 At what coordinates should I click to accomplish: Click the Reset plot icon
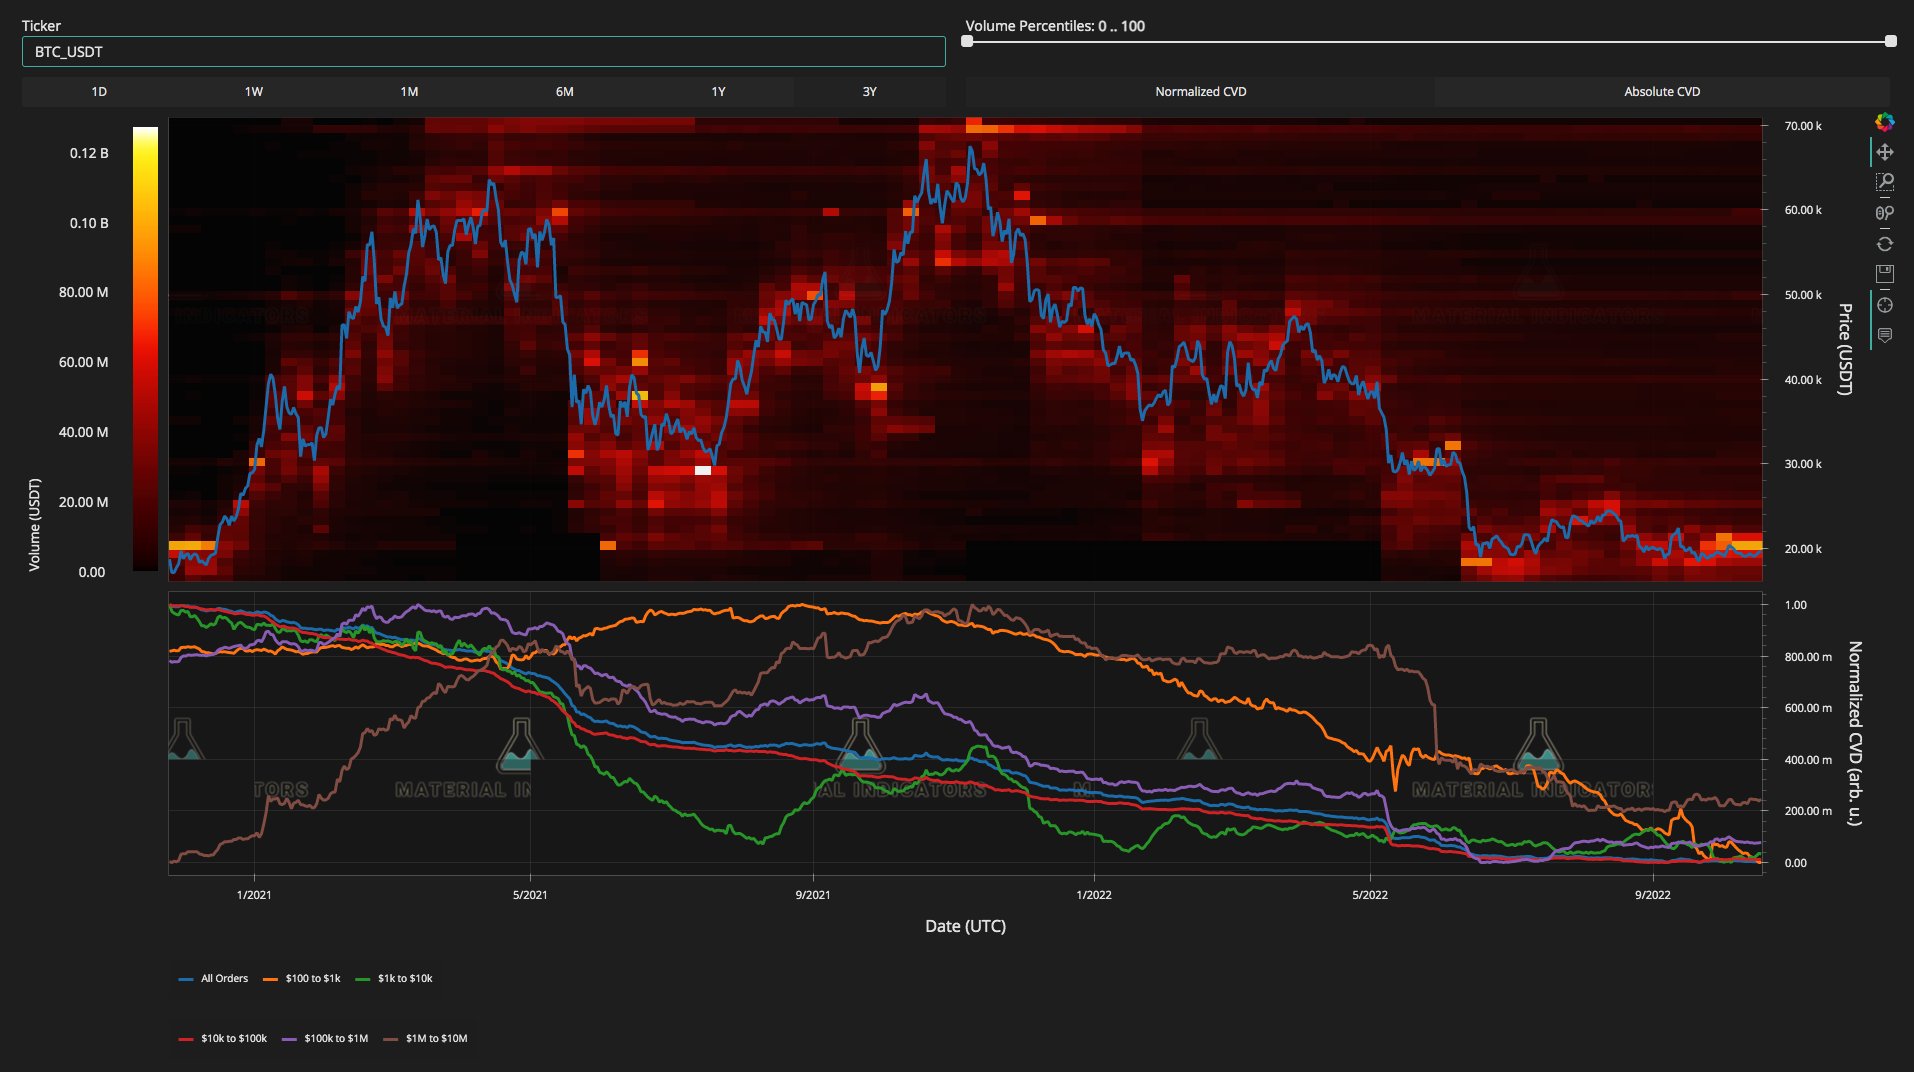(x=1884, y=244)
